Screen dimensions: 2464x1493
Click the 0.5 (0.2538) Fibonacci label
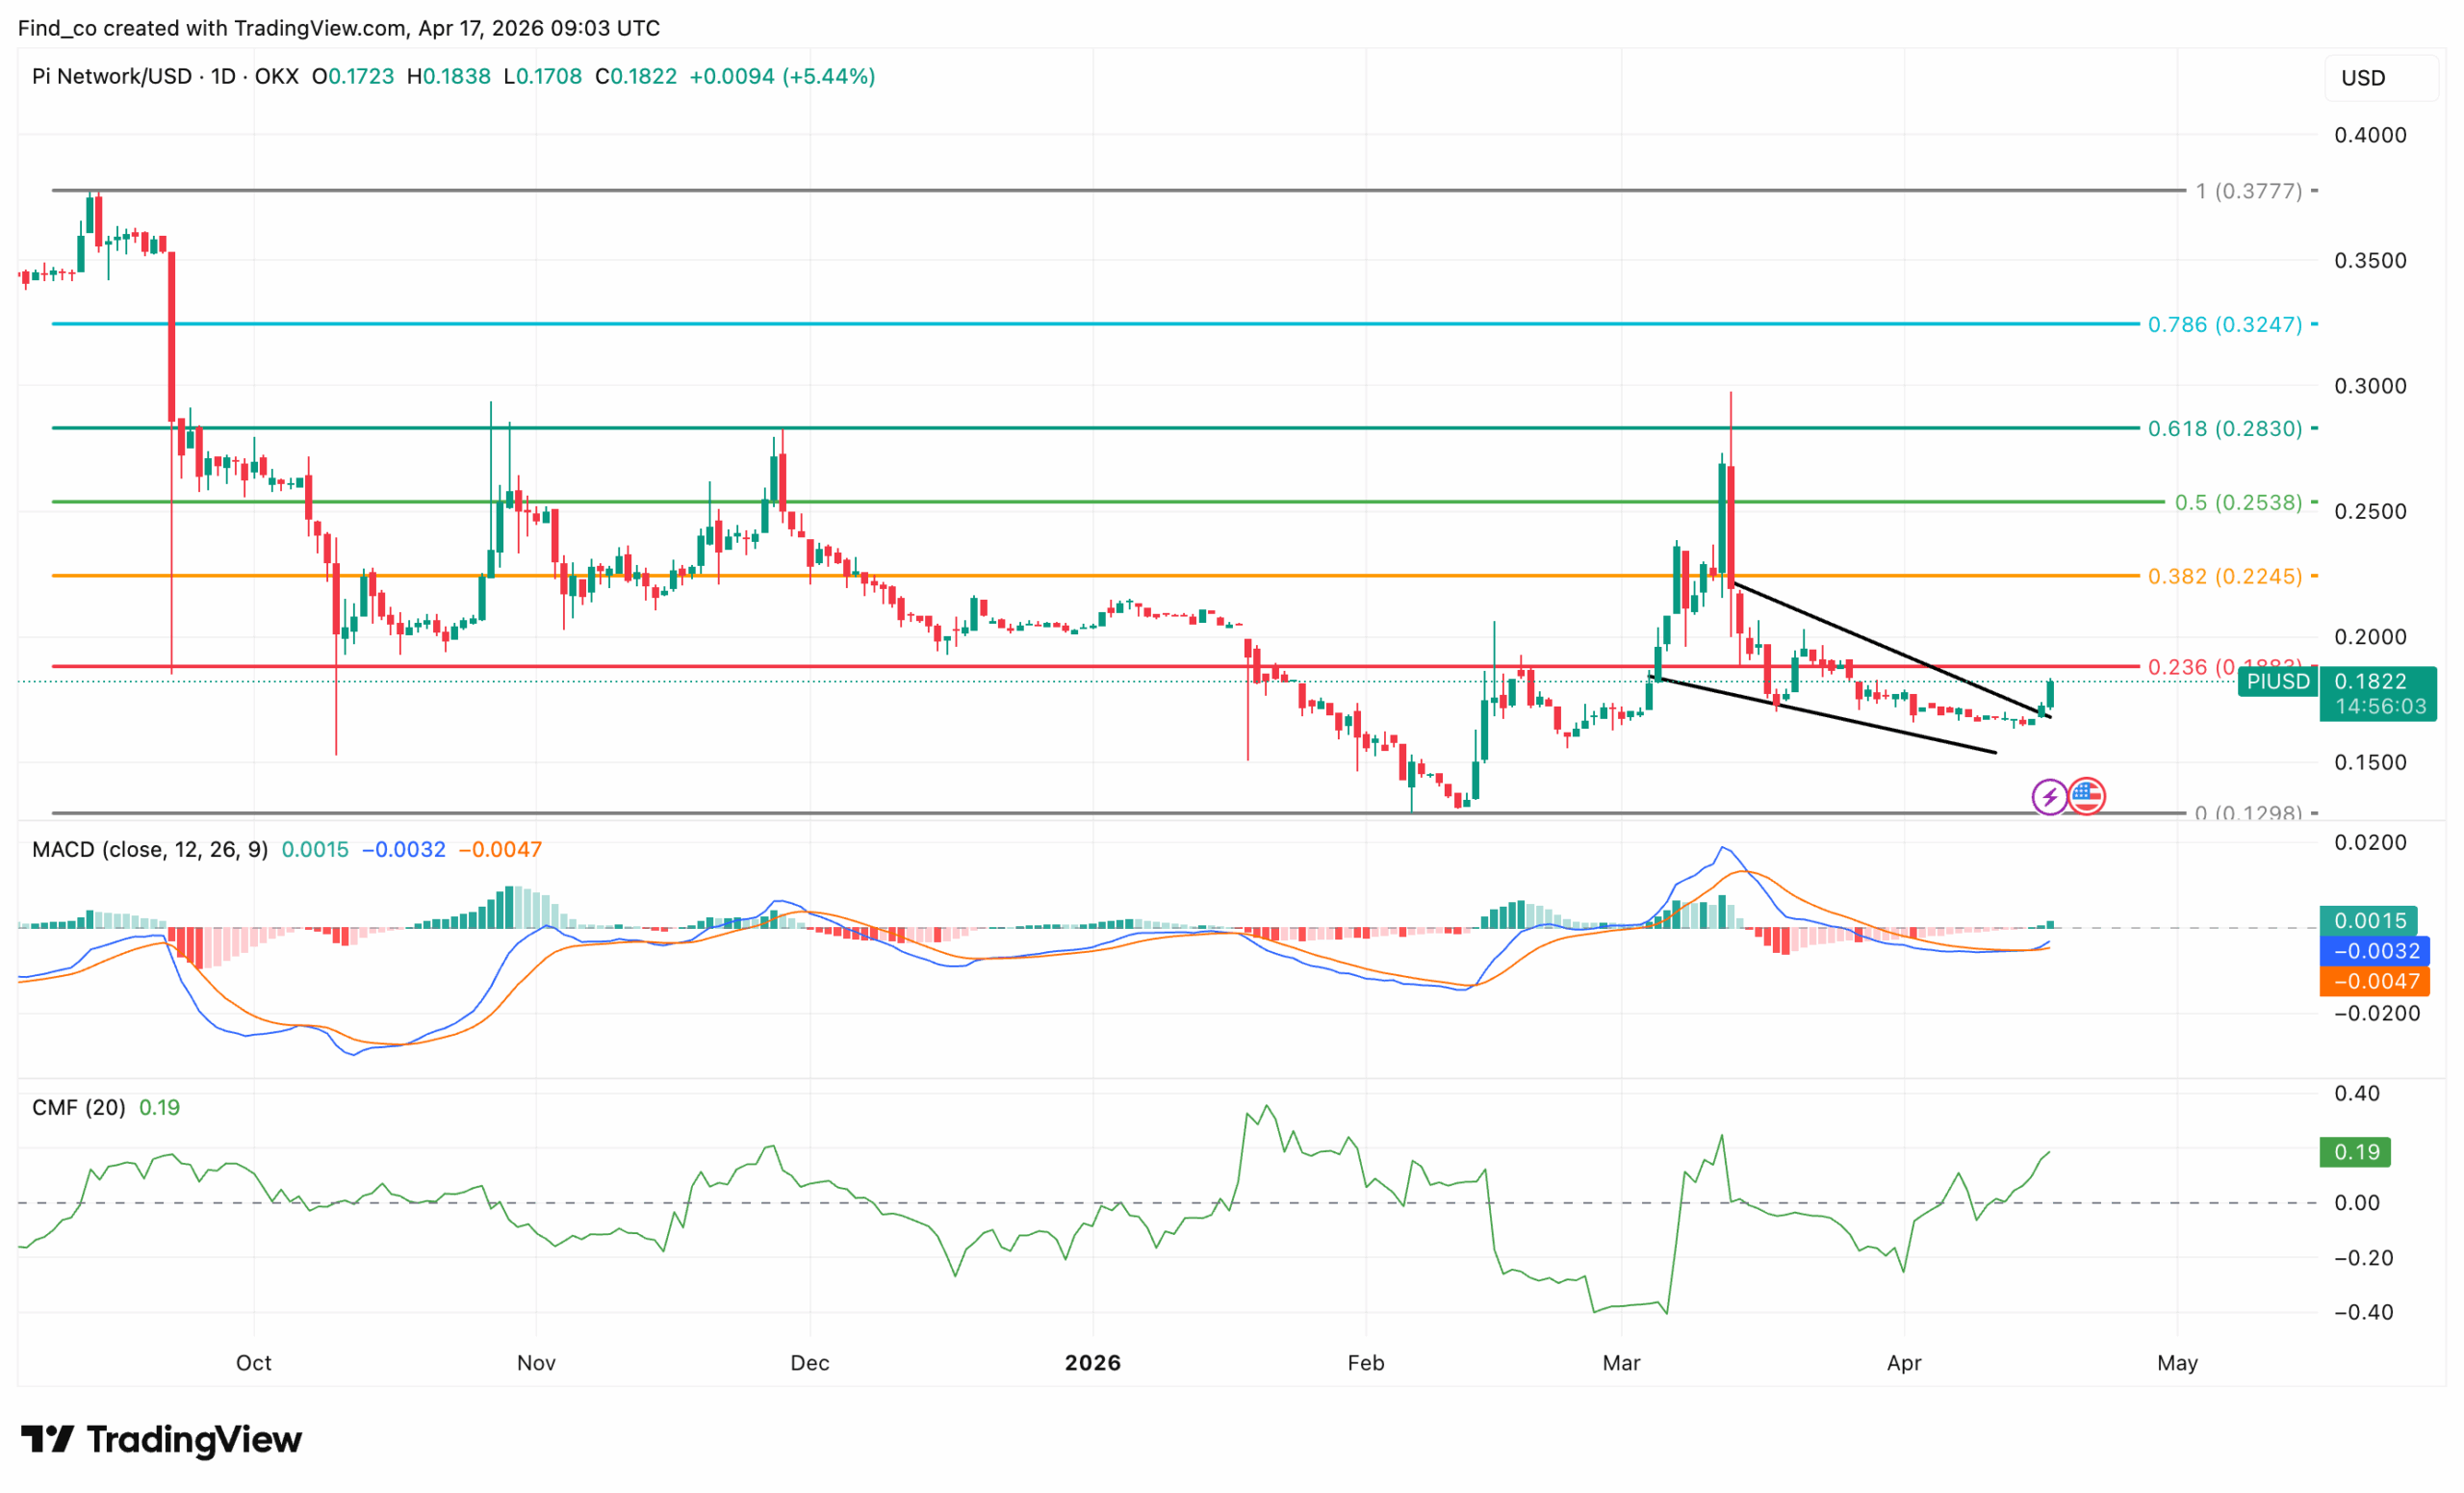[2239, 503]
